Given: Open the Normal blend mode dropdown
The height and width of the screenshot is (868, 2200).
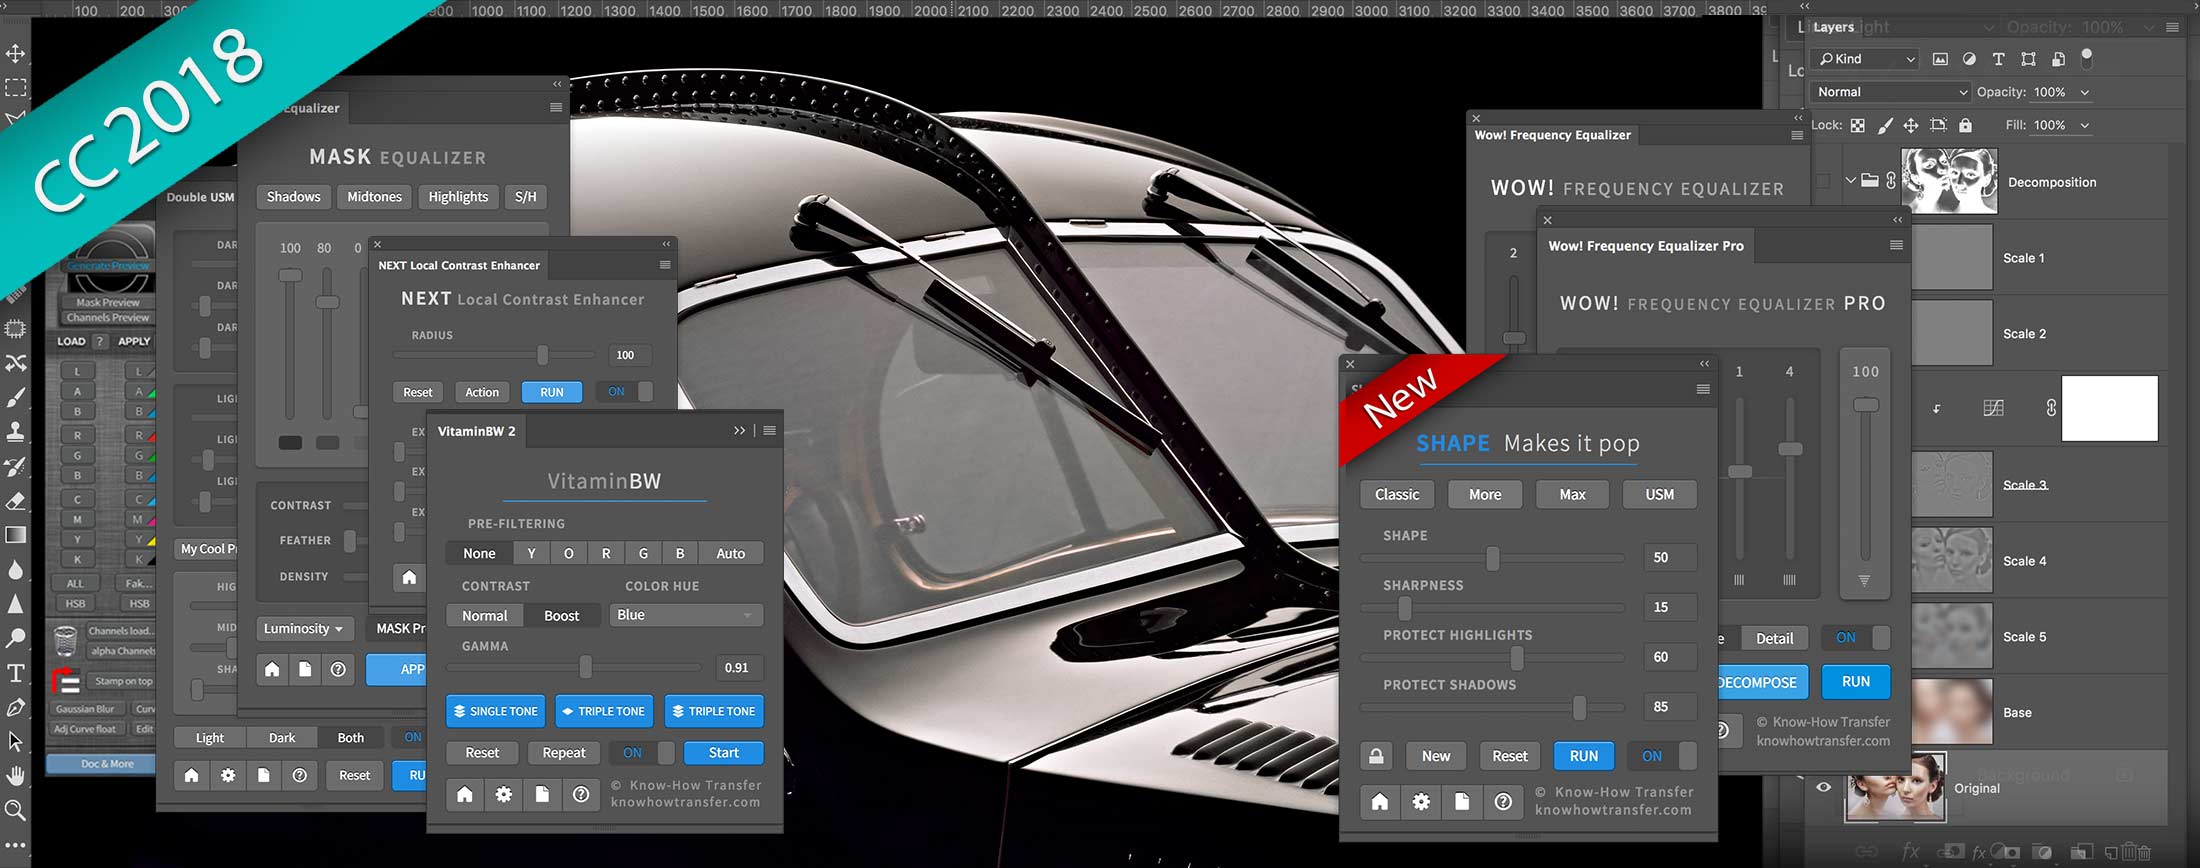Looking at the screenshot, I should [1890, 92].
